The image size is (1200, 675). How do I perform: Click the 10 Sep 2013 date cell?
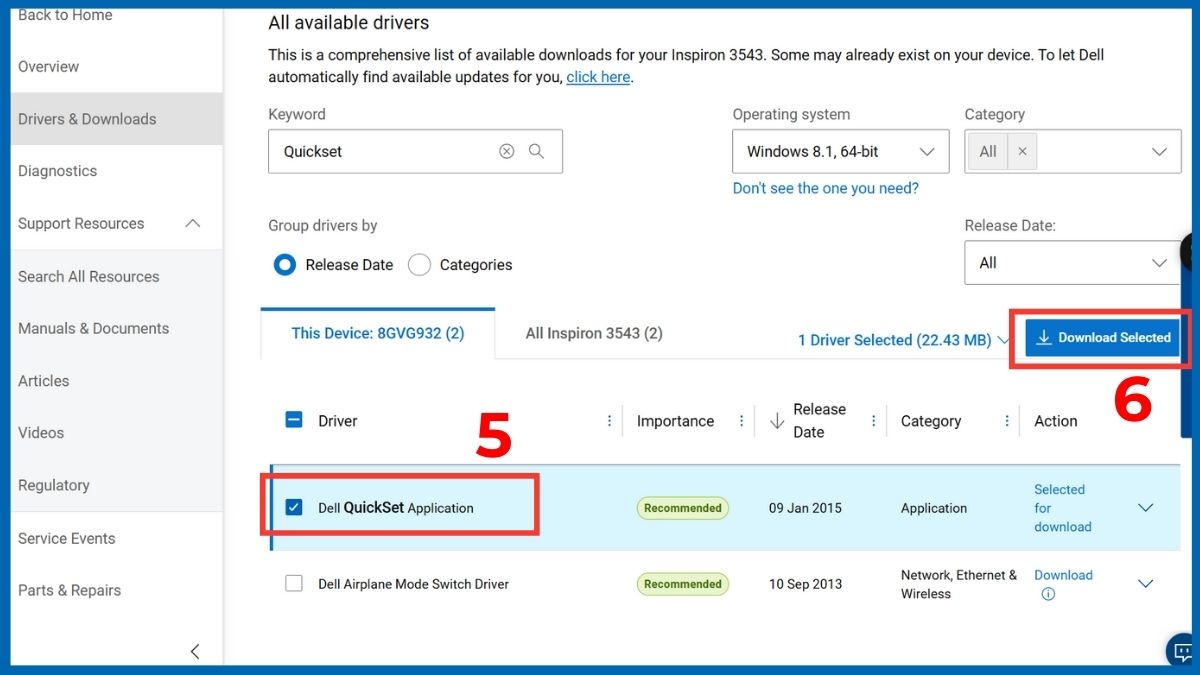[805, 584]
